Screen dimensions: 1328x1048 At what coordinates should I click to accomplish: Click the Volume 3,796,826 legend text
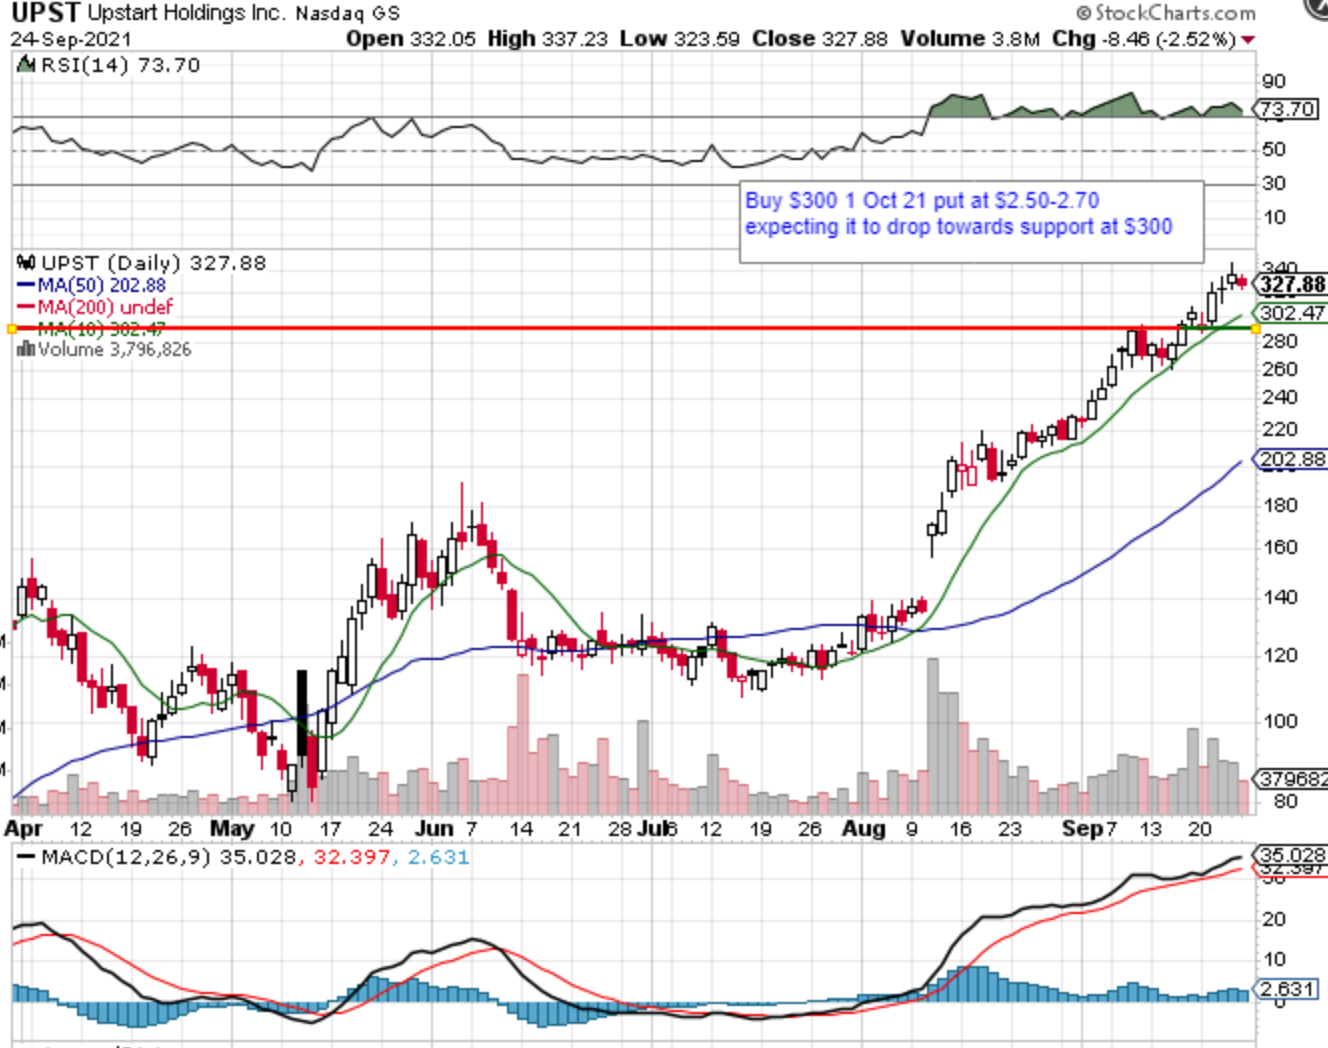[114, 349]
